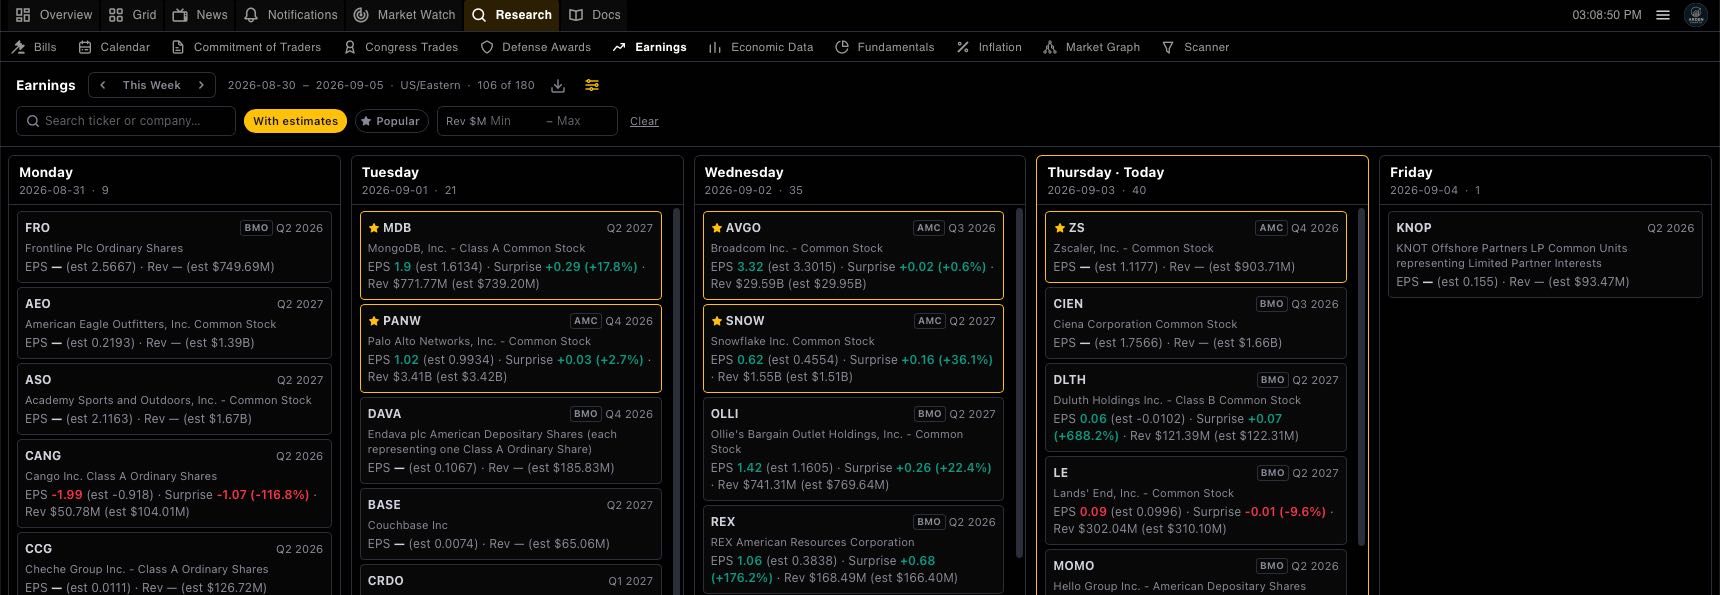Open the hamburger menu icon
1720x595 pixels.
point(1663,15)
